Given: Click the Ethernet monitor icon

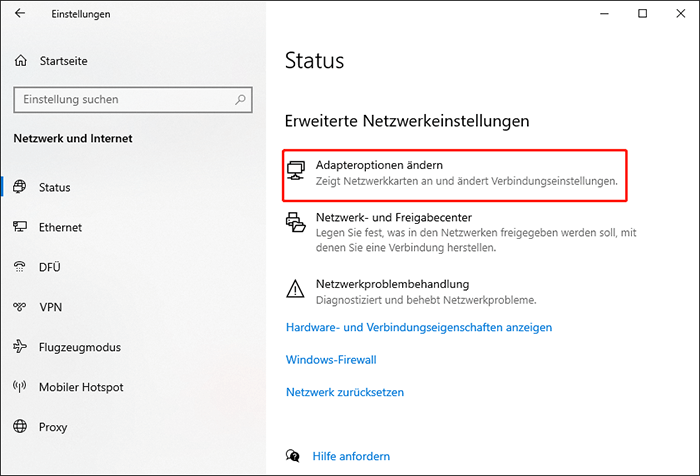Looking at the screenshot, I should (x=20, y=227).
